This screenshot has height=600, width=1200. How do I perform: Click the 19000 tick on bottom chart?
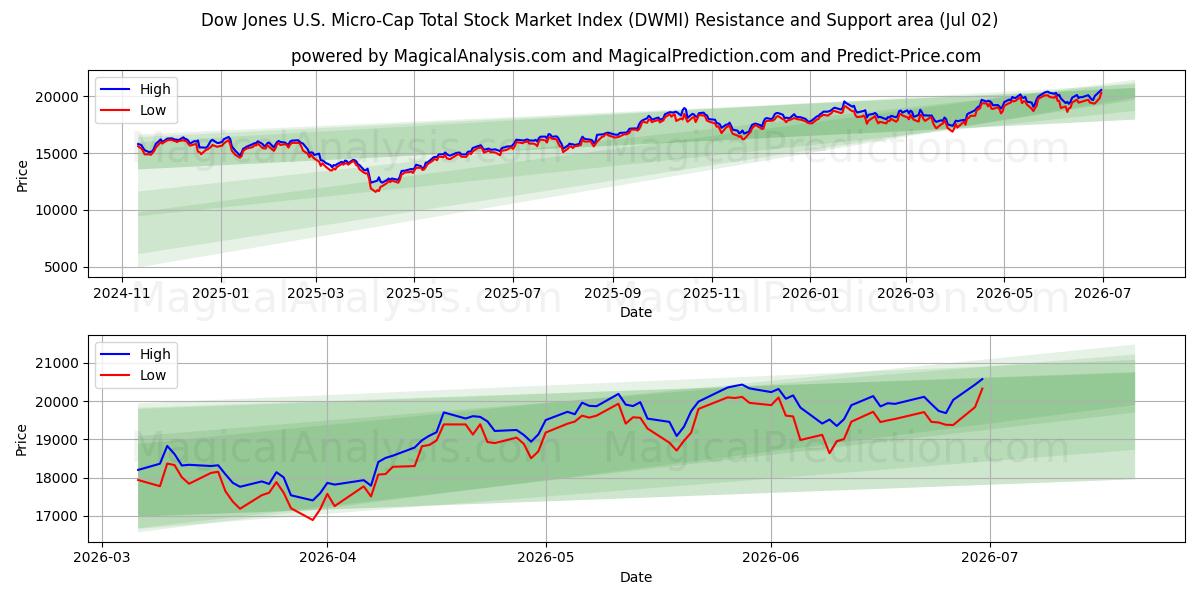(59, 440)
